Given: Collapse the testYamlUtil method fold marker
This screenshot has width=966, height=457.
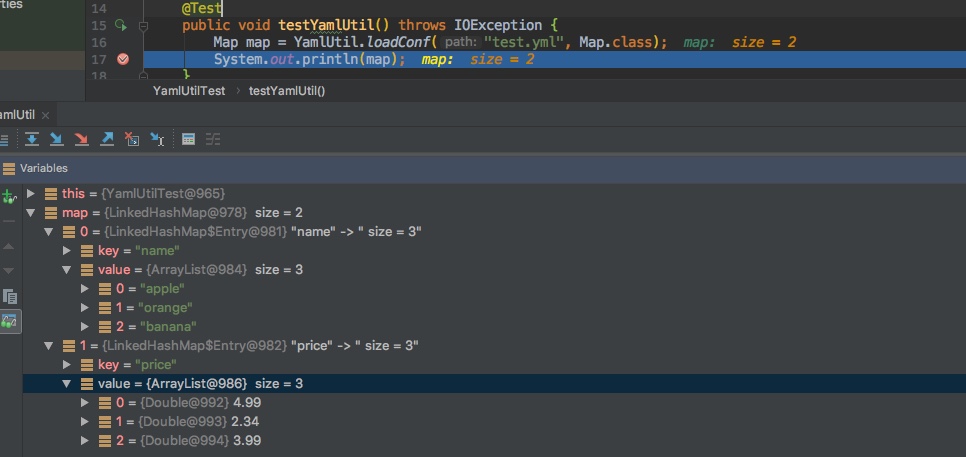Looking at the screenshot, I should coord(143,26).
